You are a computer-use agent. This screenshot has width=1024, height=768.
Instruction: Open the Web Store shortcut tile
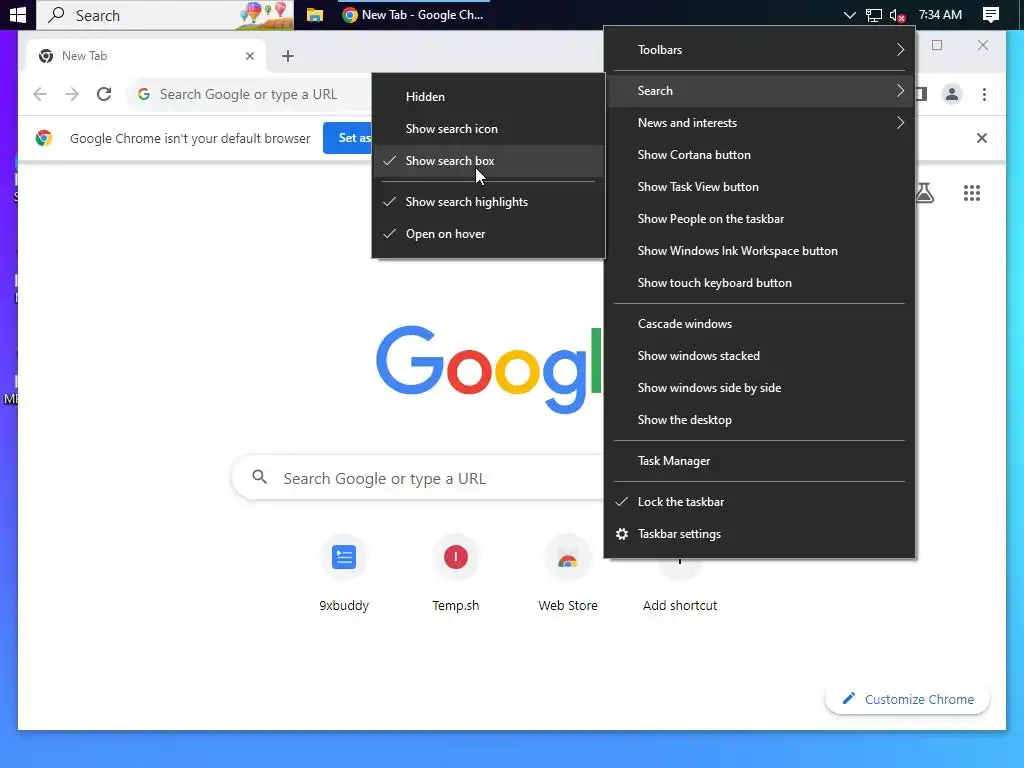568,575
